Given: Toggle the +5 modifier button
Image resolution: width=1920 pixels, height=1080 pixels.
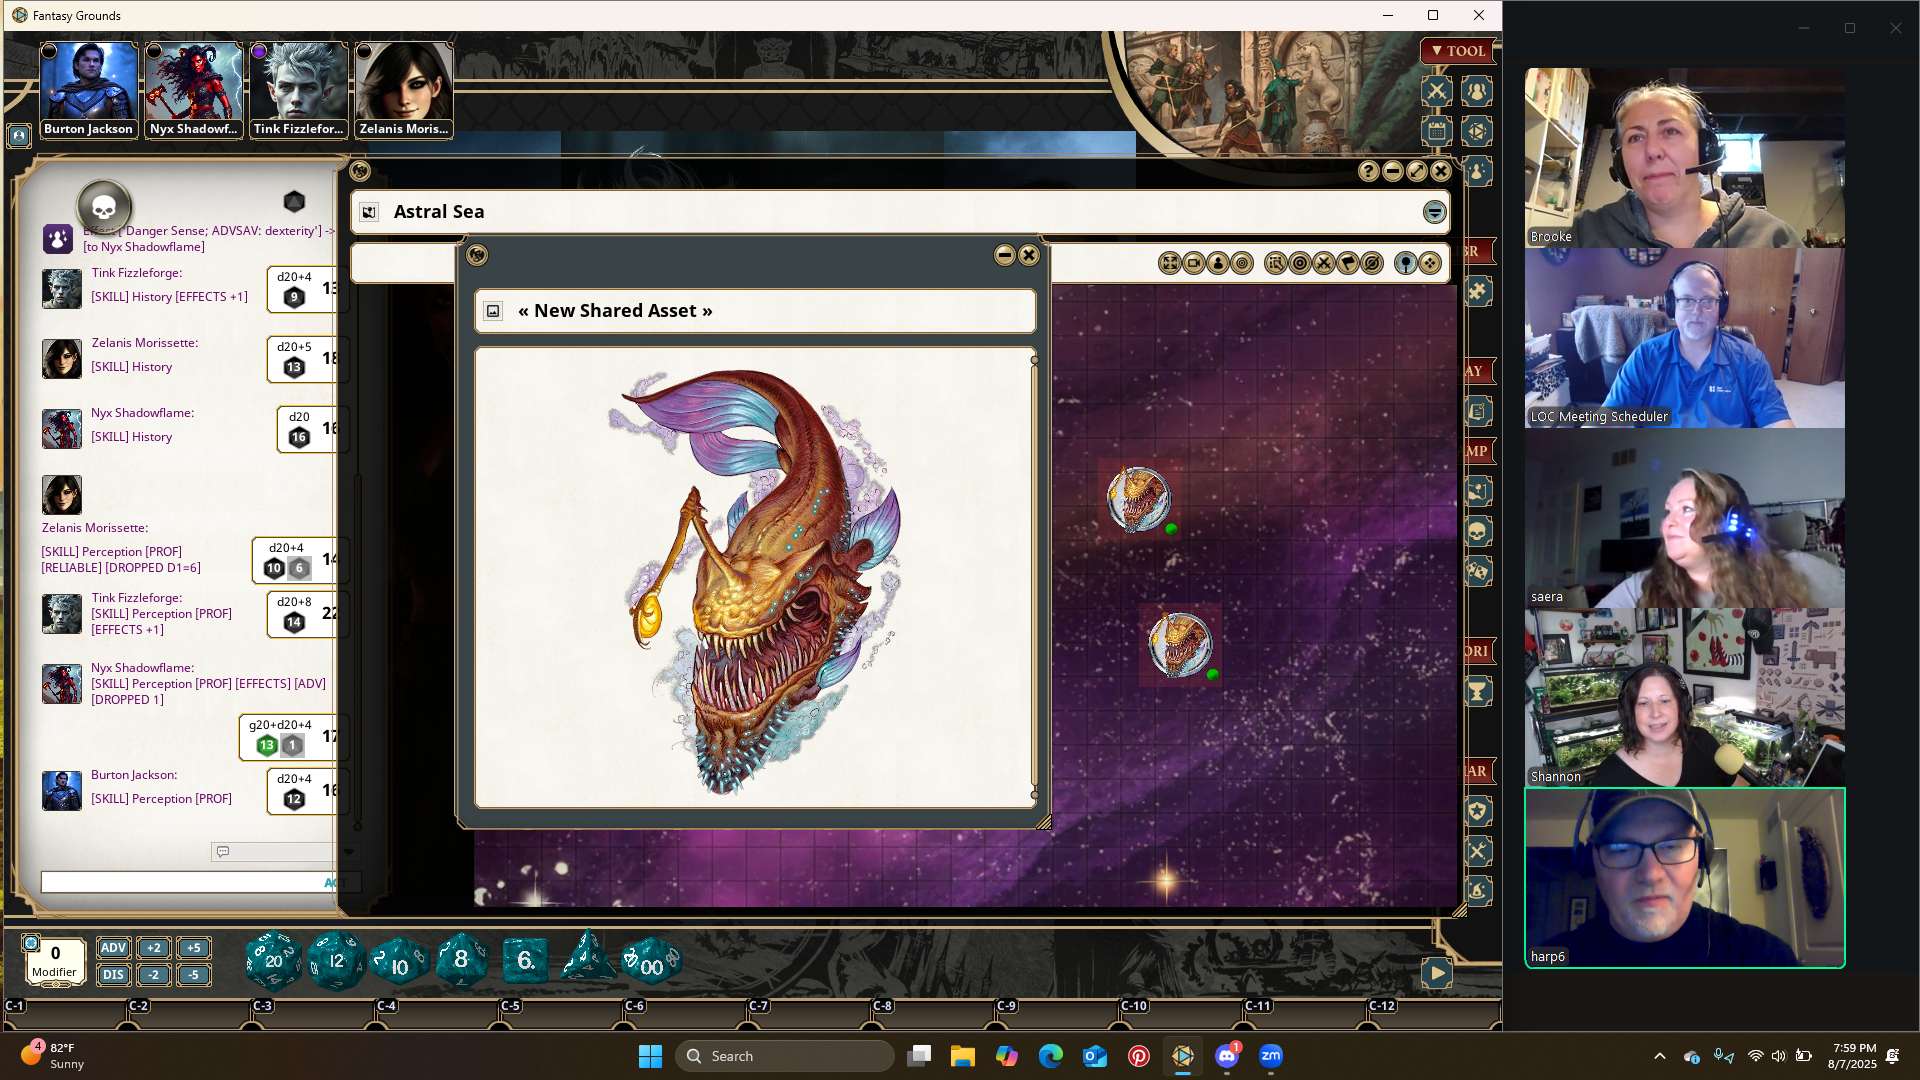Looking at the screenshot, I should (x=193, y=948).
